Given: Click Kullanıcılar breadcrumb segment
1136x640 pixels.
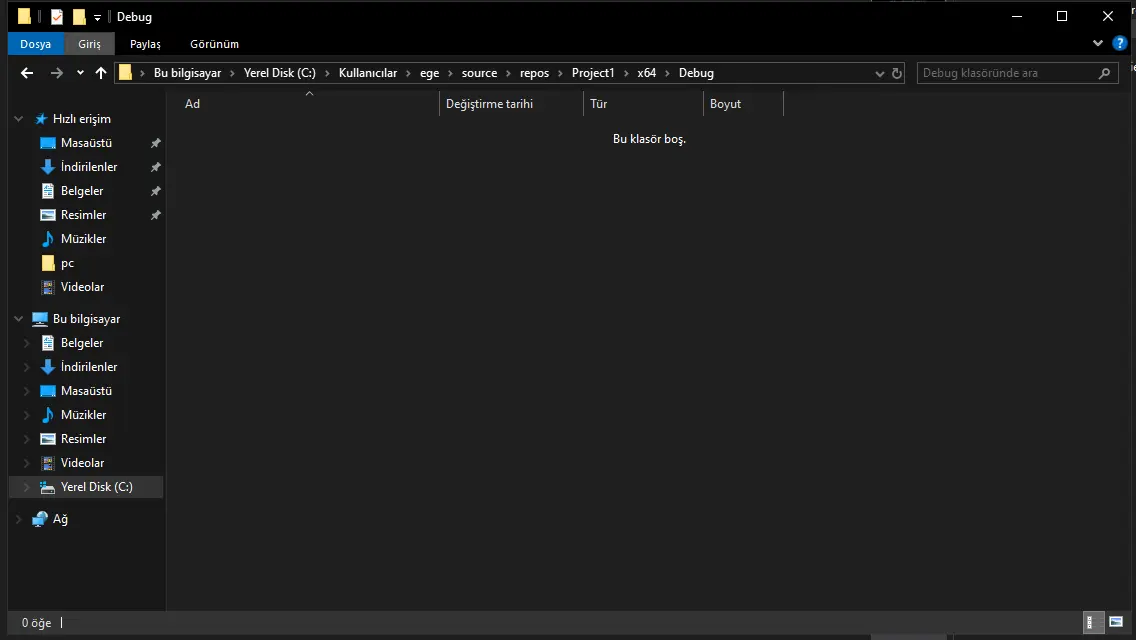Looking at the screenshot, I should 368,73.
